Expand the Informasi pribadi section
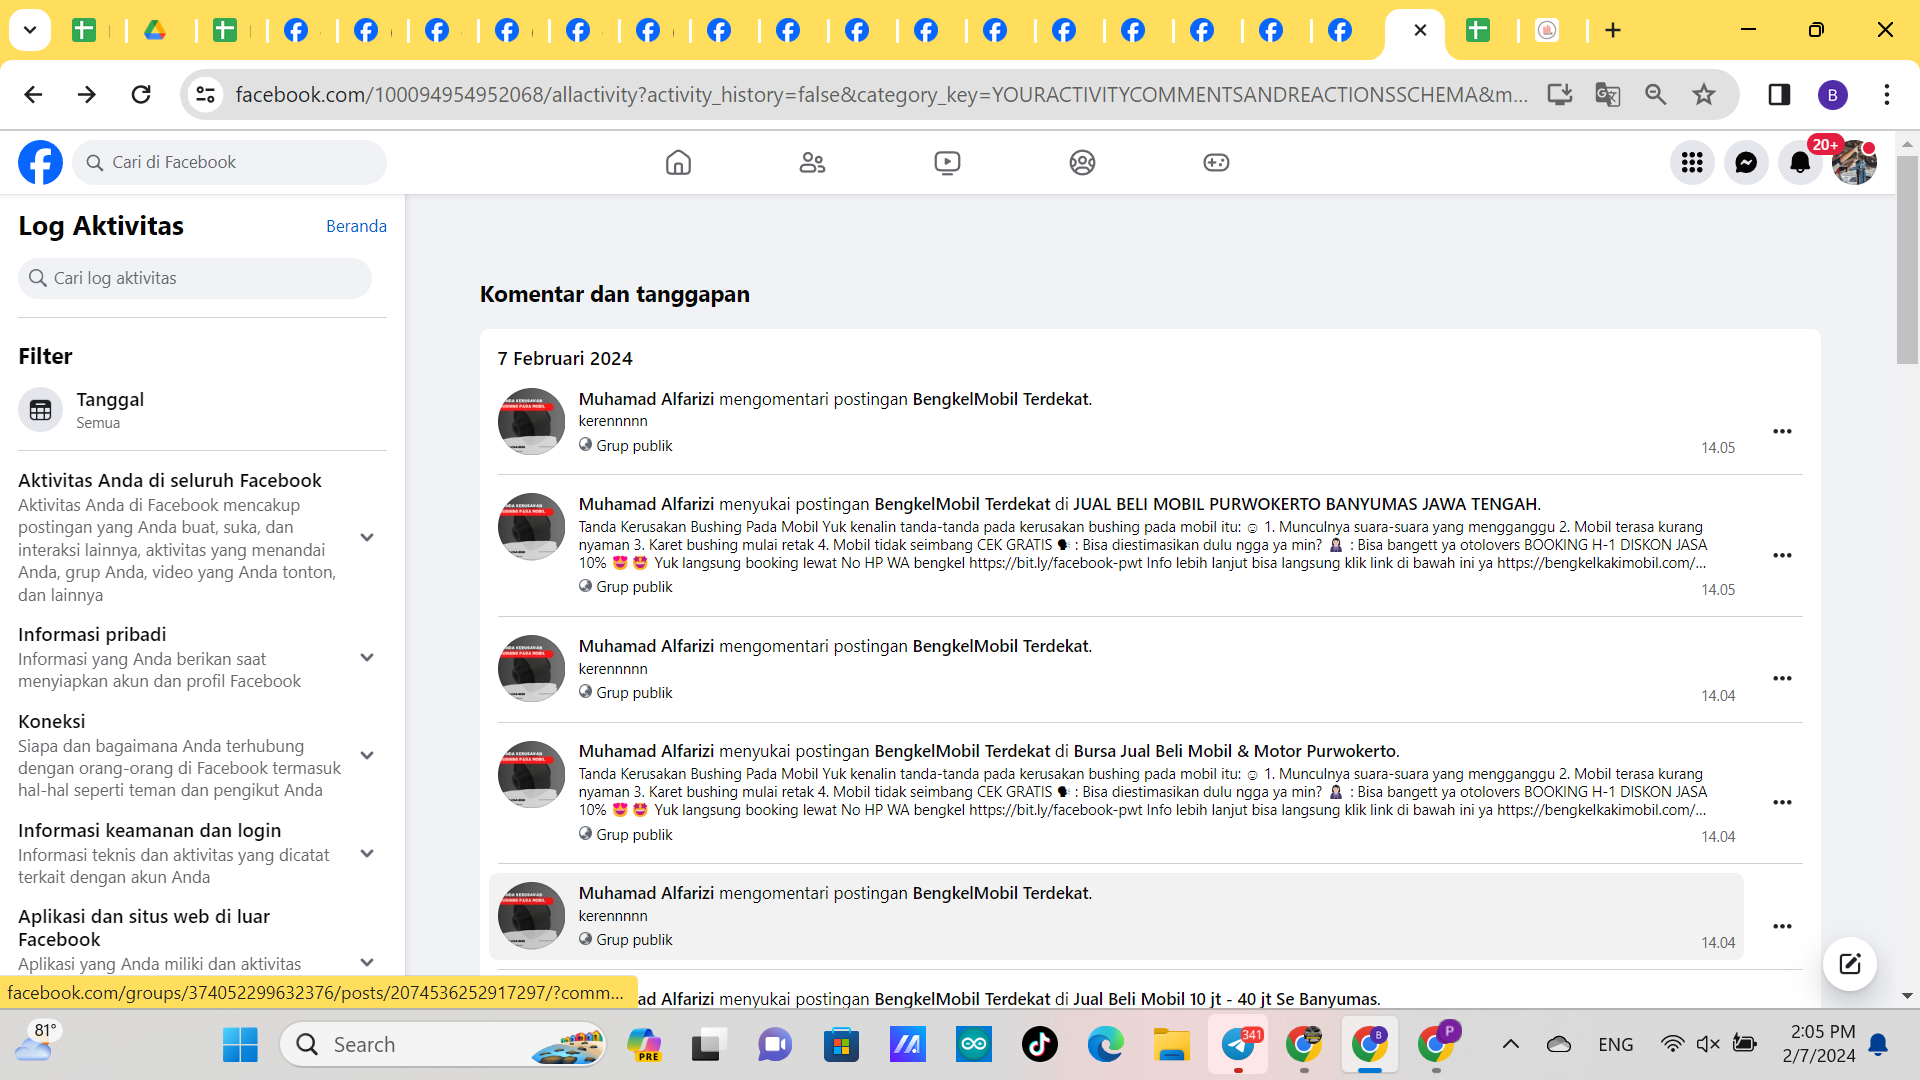Image resolution: width=1920 pixels, height=1080 pixels. pos(367,657)
